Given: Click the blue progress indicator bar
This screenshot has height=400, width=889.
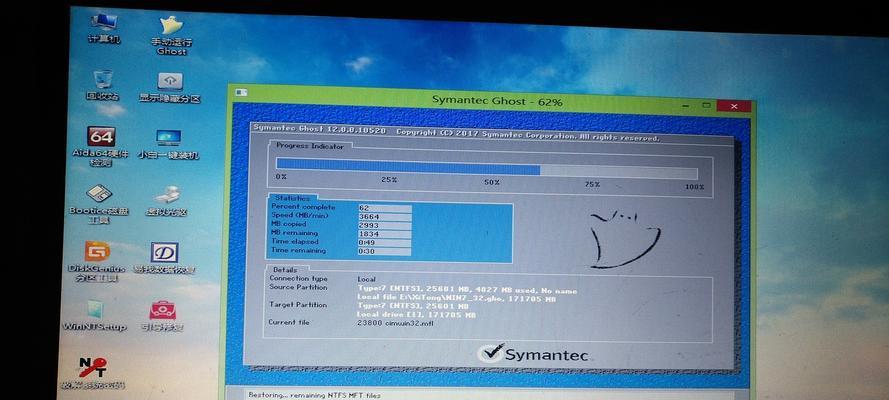Looking at the screenshot, I should click(x=408, y=168).
